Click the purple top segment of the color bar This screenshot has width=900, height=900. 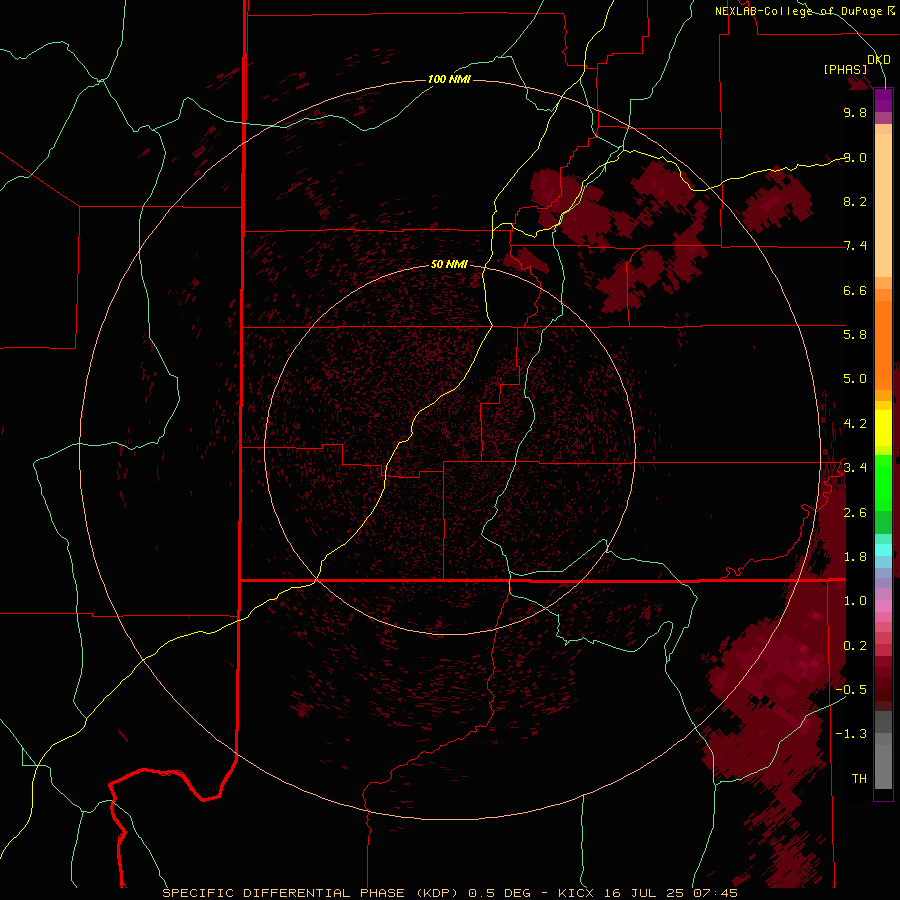(883, 100)
